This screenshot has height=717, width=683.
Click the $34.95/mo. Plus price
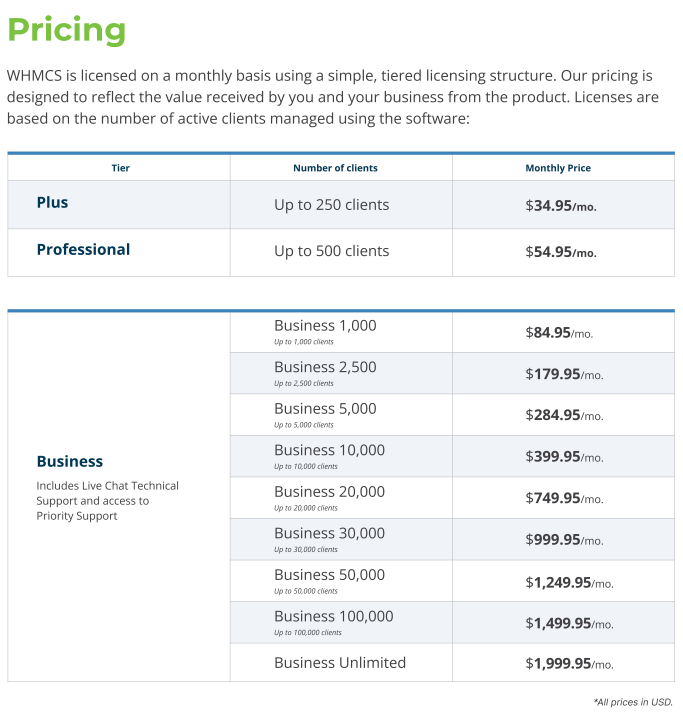pyautogui.click(x=560, y=206)
